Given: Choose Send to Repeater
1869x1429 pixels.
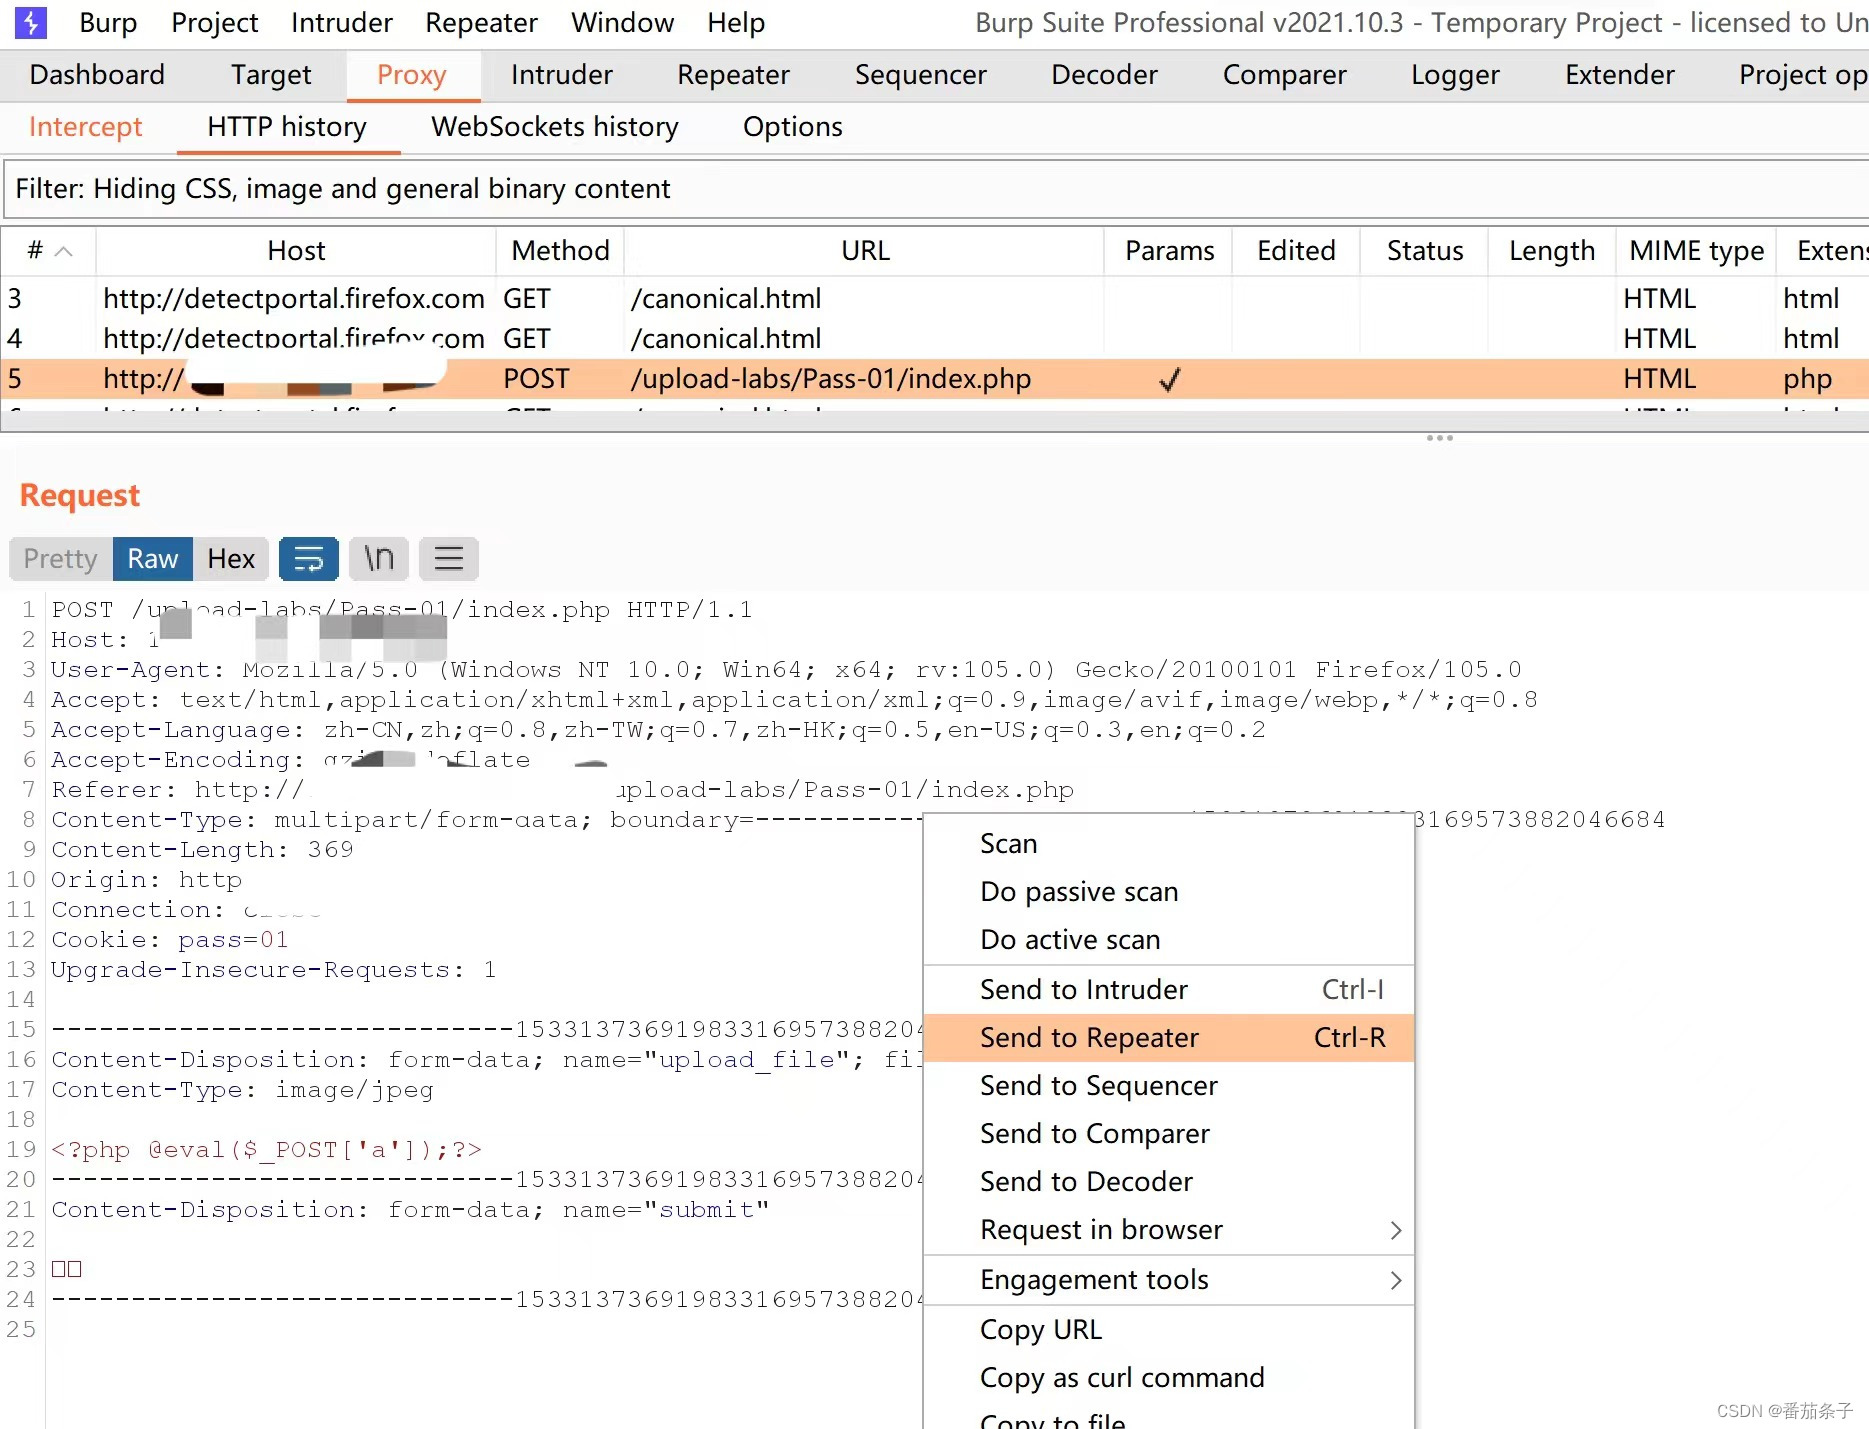Looking at the screenshot, I should click(1169, 1037).
